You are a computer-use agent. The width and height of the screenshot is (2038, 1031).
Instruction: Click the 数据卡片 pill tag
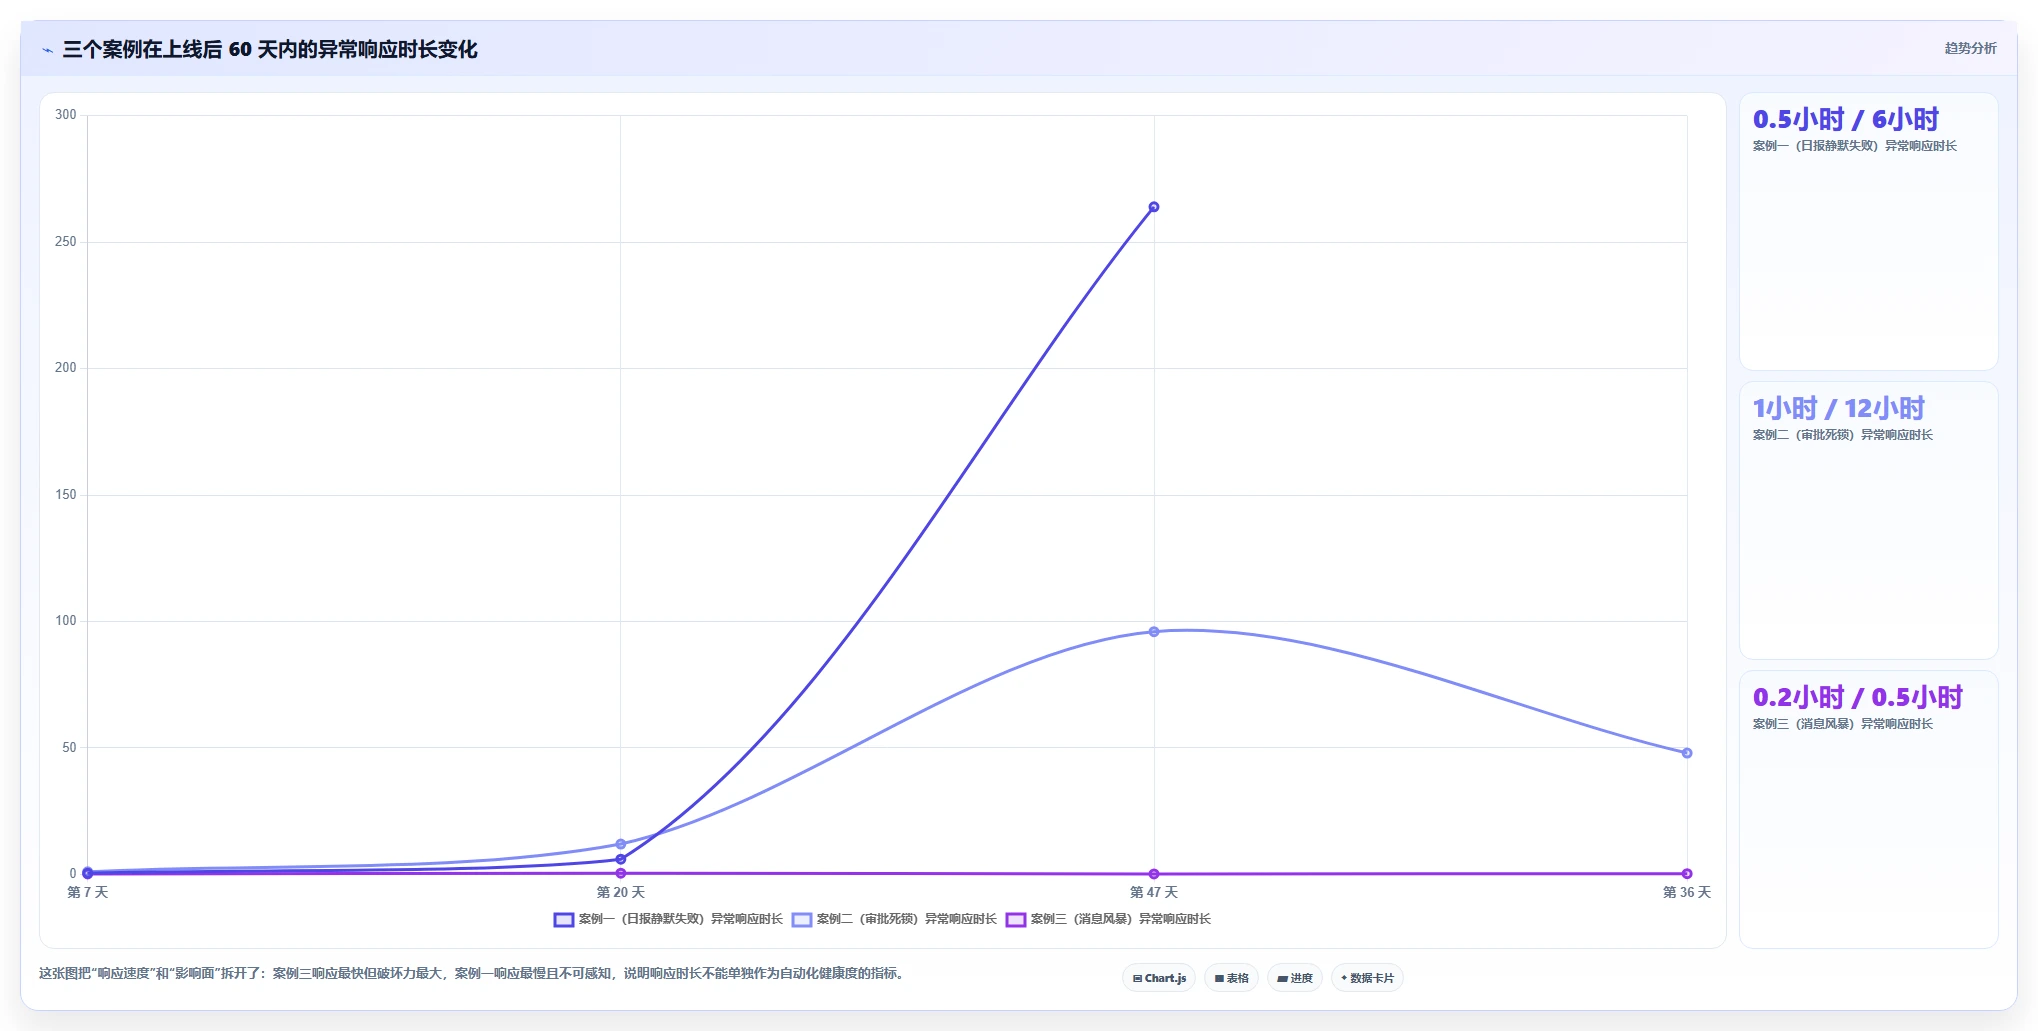1367,978
